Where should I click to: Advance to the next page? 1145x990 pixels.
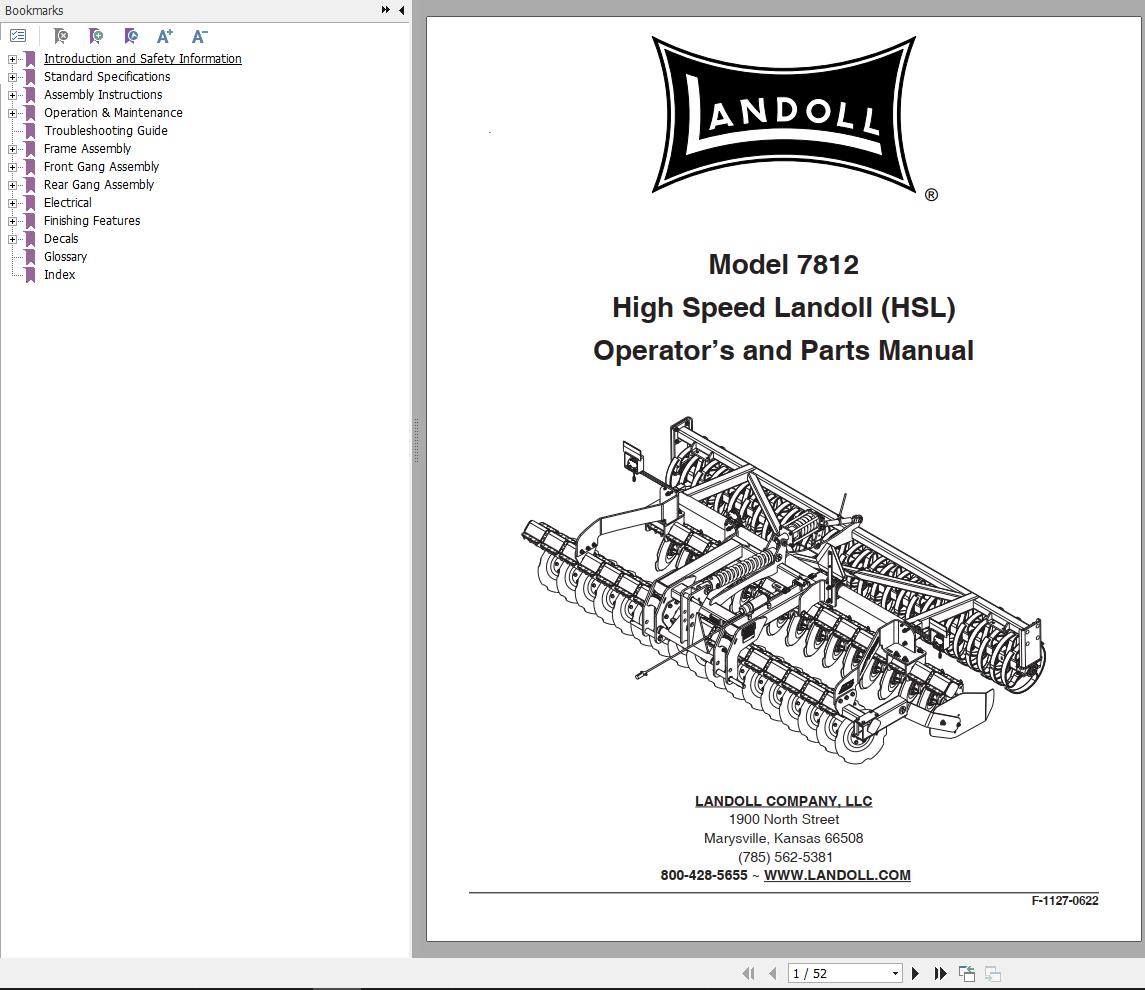[915, 972]
